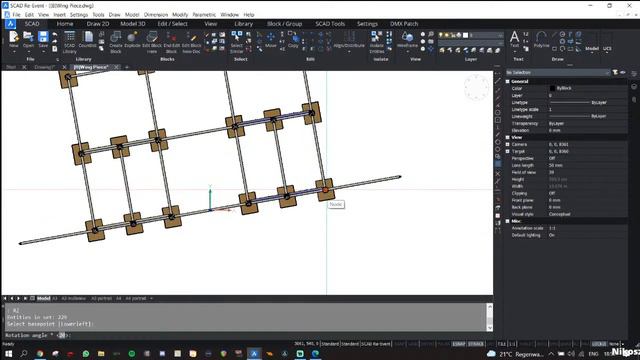
Task: Switch to SCAD Tools ribbon tab
Action: pos(330,24)
